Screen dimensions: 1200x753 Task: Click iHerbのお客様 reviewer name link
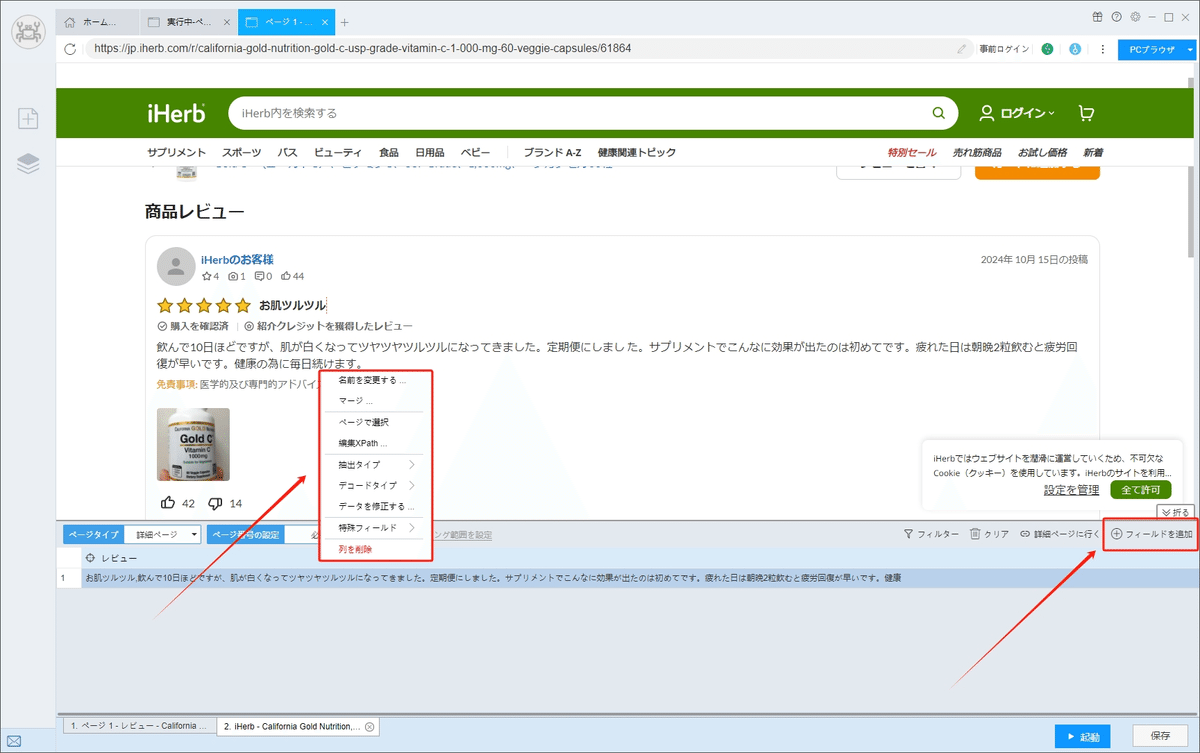[237, 259]
